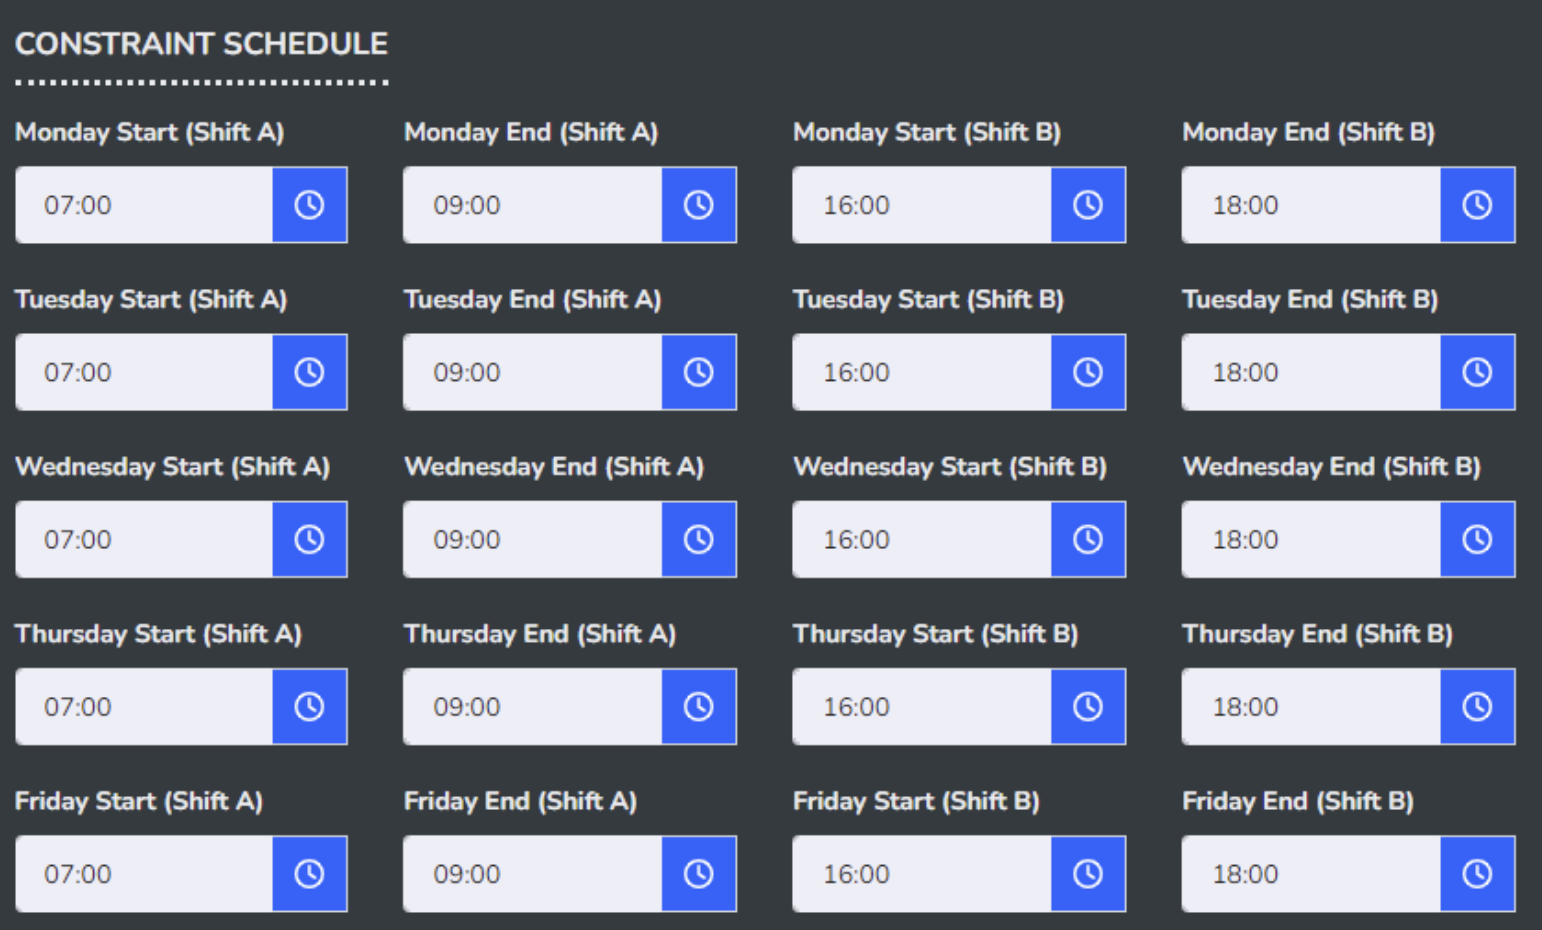Open time picker for Friday End Shift B
The image size is (1542, 930).
click(x=1477, y=874)
